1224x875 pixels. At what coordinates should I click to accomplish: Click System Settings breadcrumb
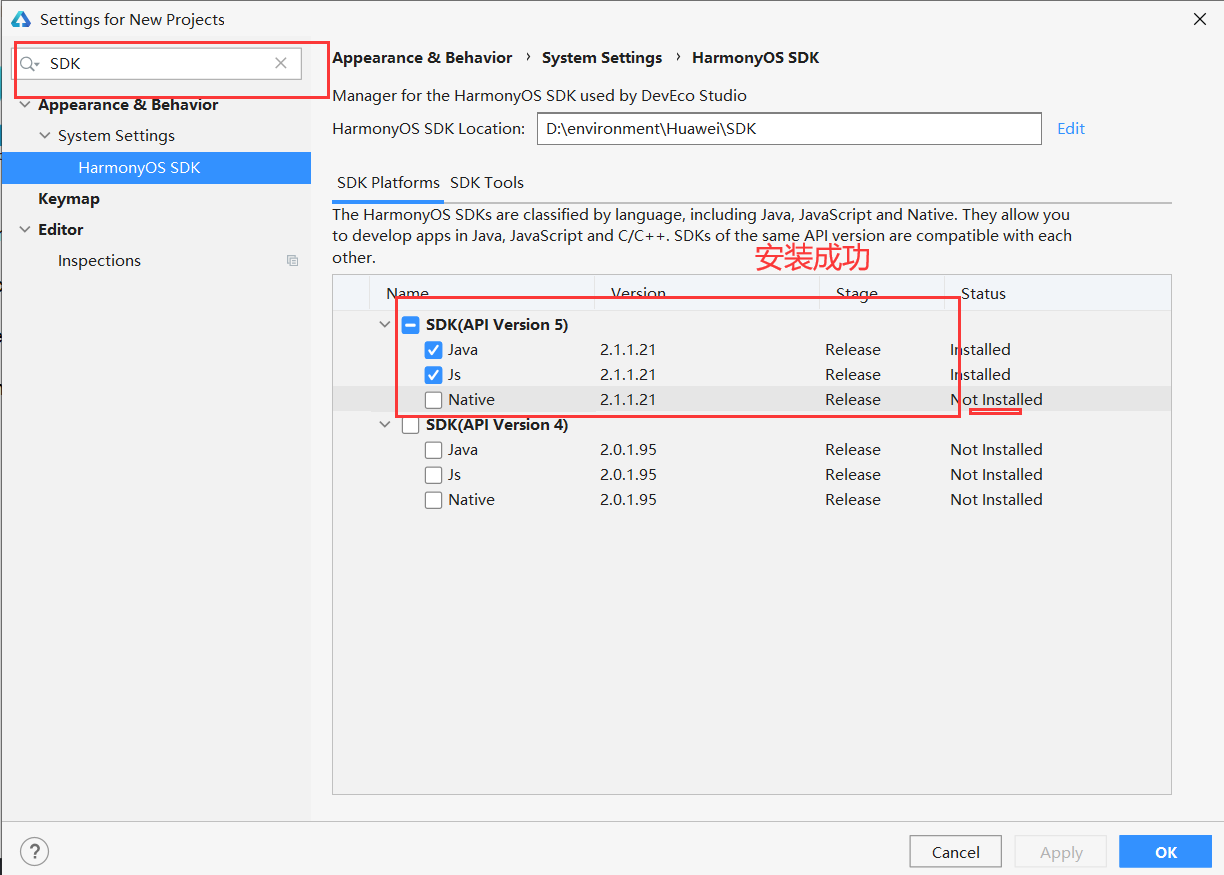[602, 58]
